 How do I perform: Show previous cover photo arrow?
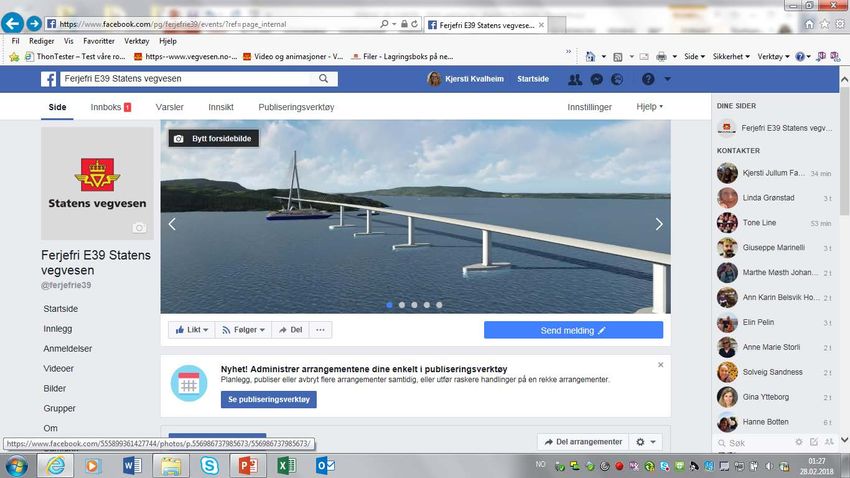click(x=172, y=224)
